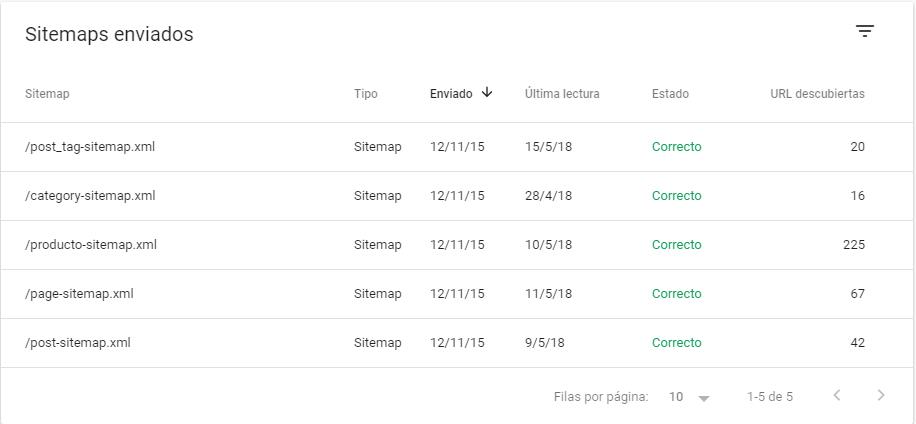Open the /page-sitemap.xml row
This screenshot has height=424, width=916.
pyautogui.click(x=79, y=294)
